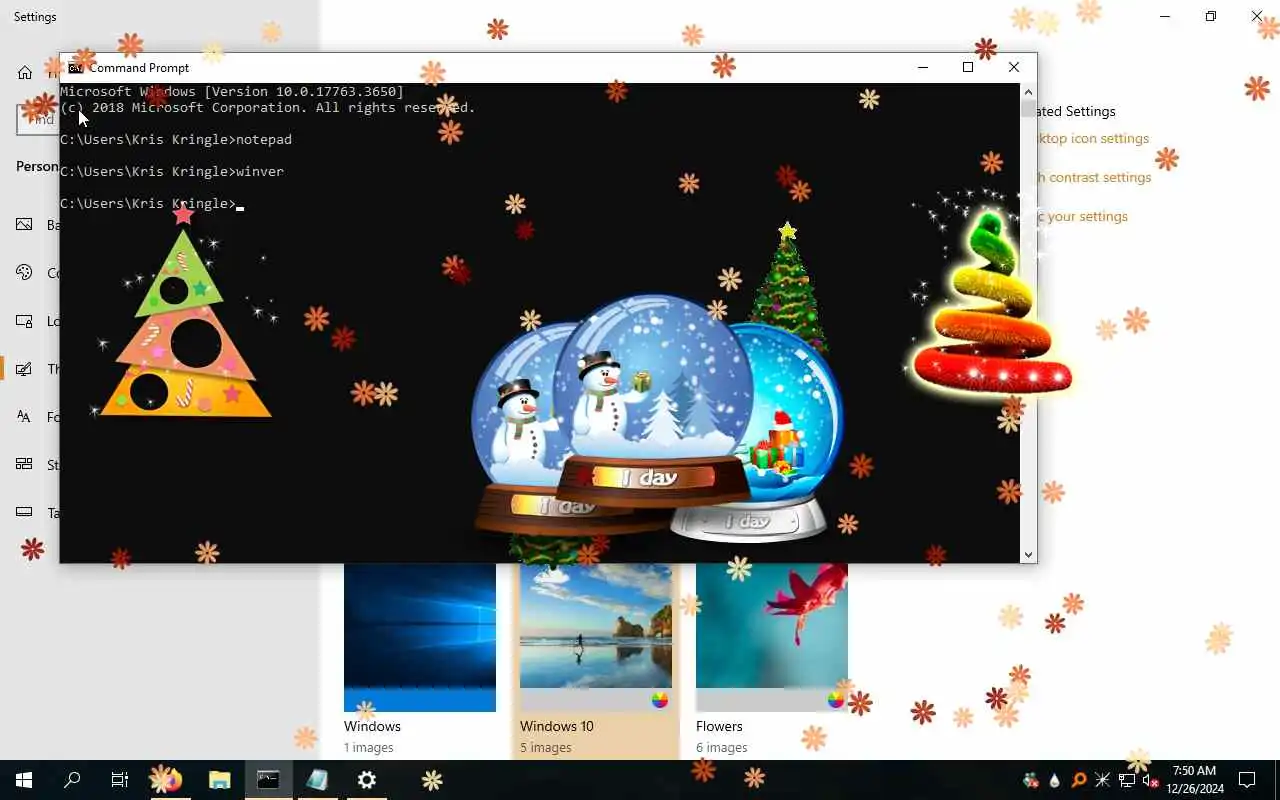Viewport: 1280px width, 800px height.
Task: Click the line ending with 'notepad'
Action: (x=176, y=140)
